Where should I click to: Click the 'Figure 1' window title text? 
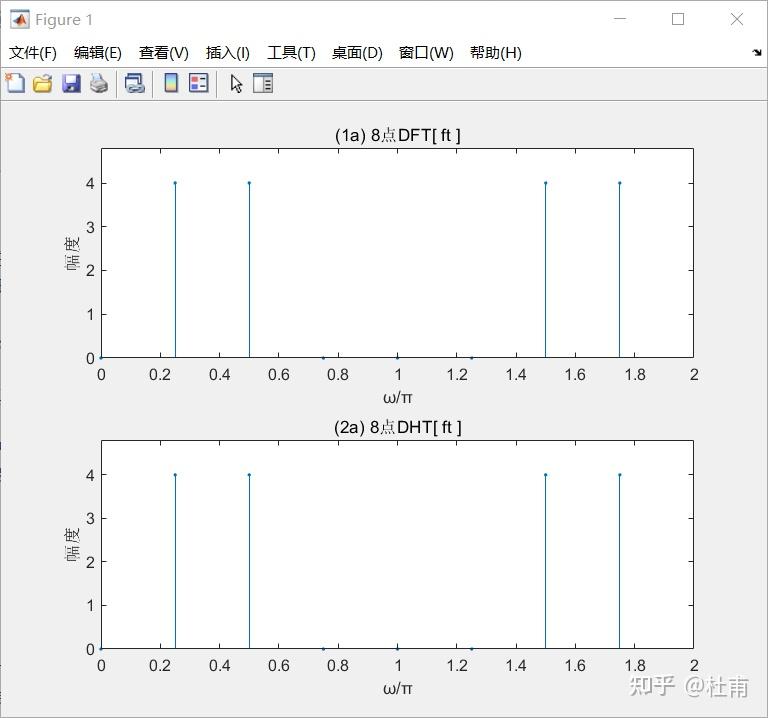click(64, 20)
